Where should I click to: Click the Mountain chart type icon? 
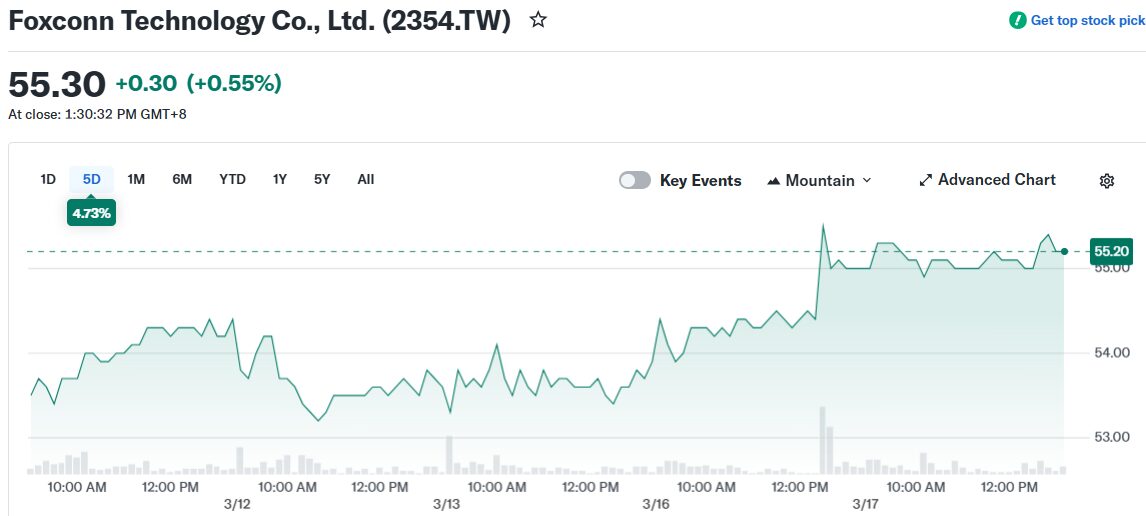(773, 181)
